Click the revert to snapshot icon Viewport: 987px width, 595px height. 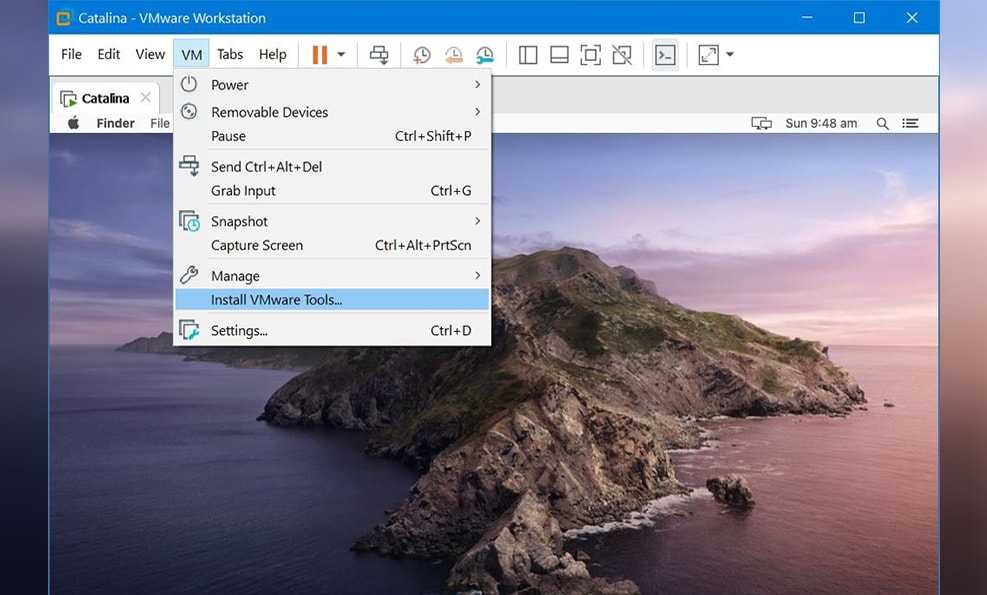point(453,55)
